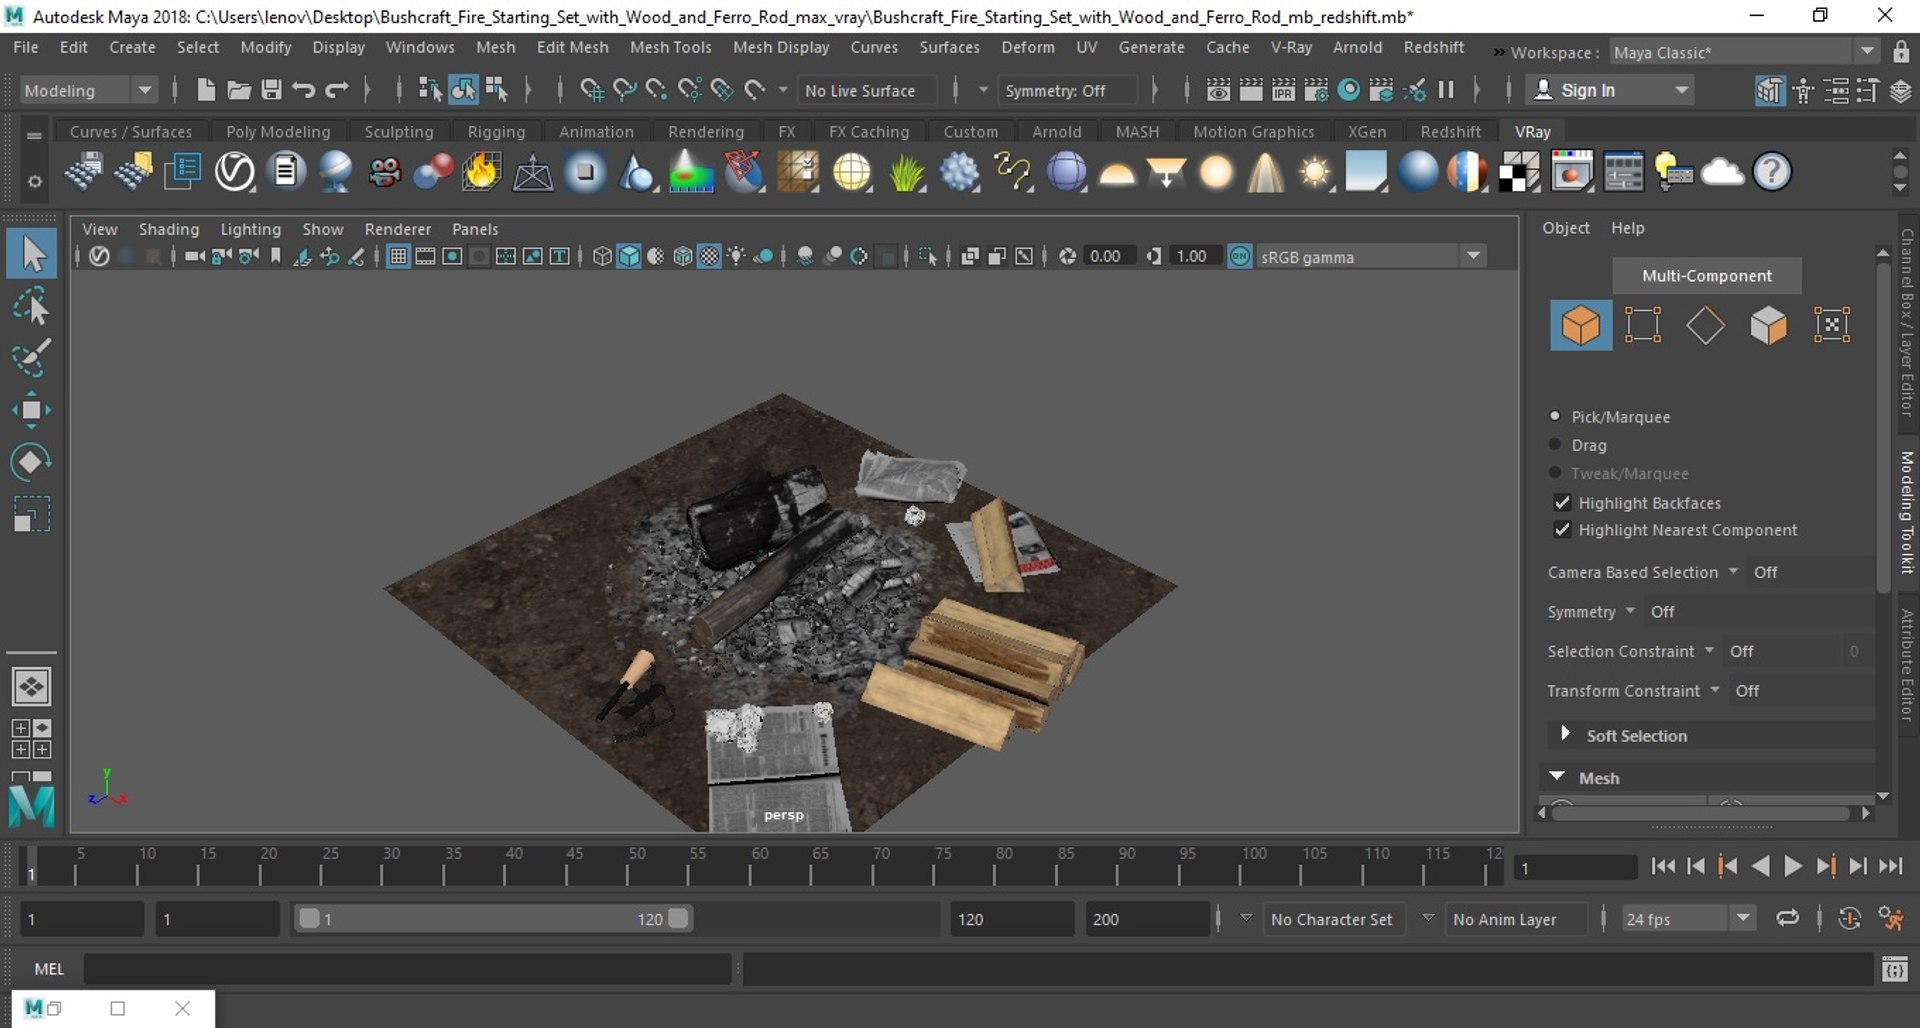This screenshot has height=1028, width=1920.
Task: Activate the Lasso Select tool
Action: point(32,307)
